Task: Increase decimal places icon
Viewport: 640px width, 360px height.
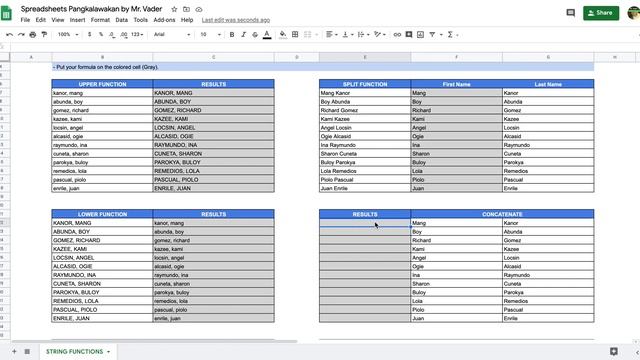Action: tap(124, 35)
